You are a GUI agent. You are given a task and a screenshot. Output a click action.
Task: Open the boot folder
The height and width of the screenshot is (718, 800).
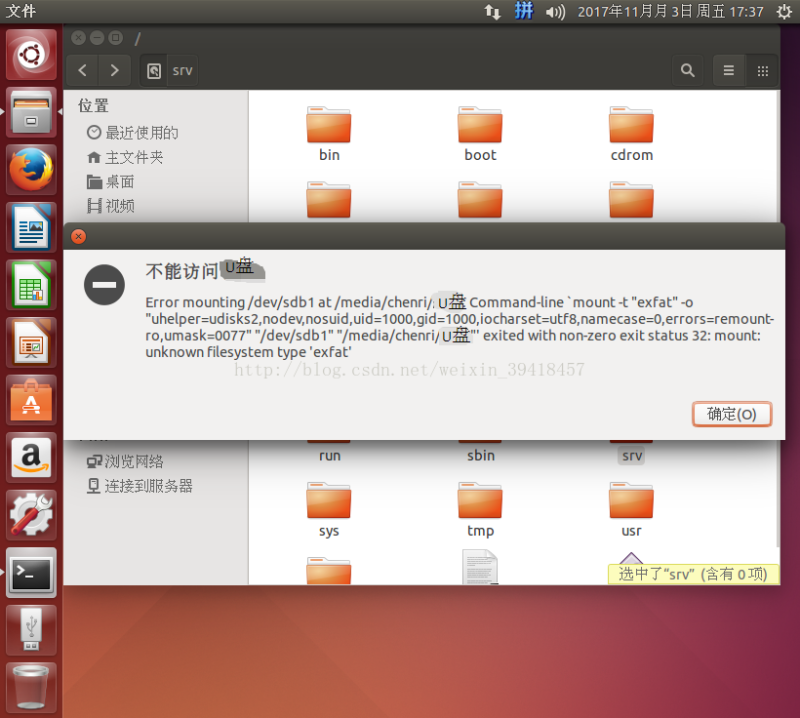480,134
